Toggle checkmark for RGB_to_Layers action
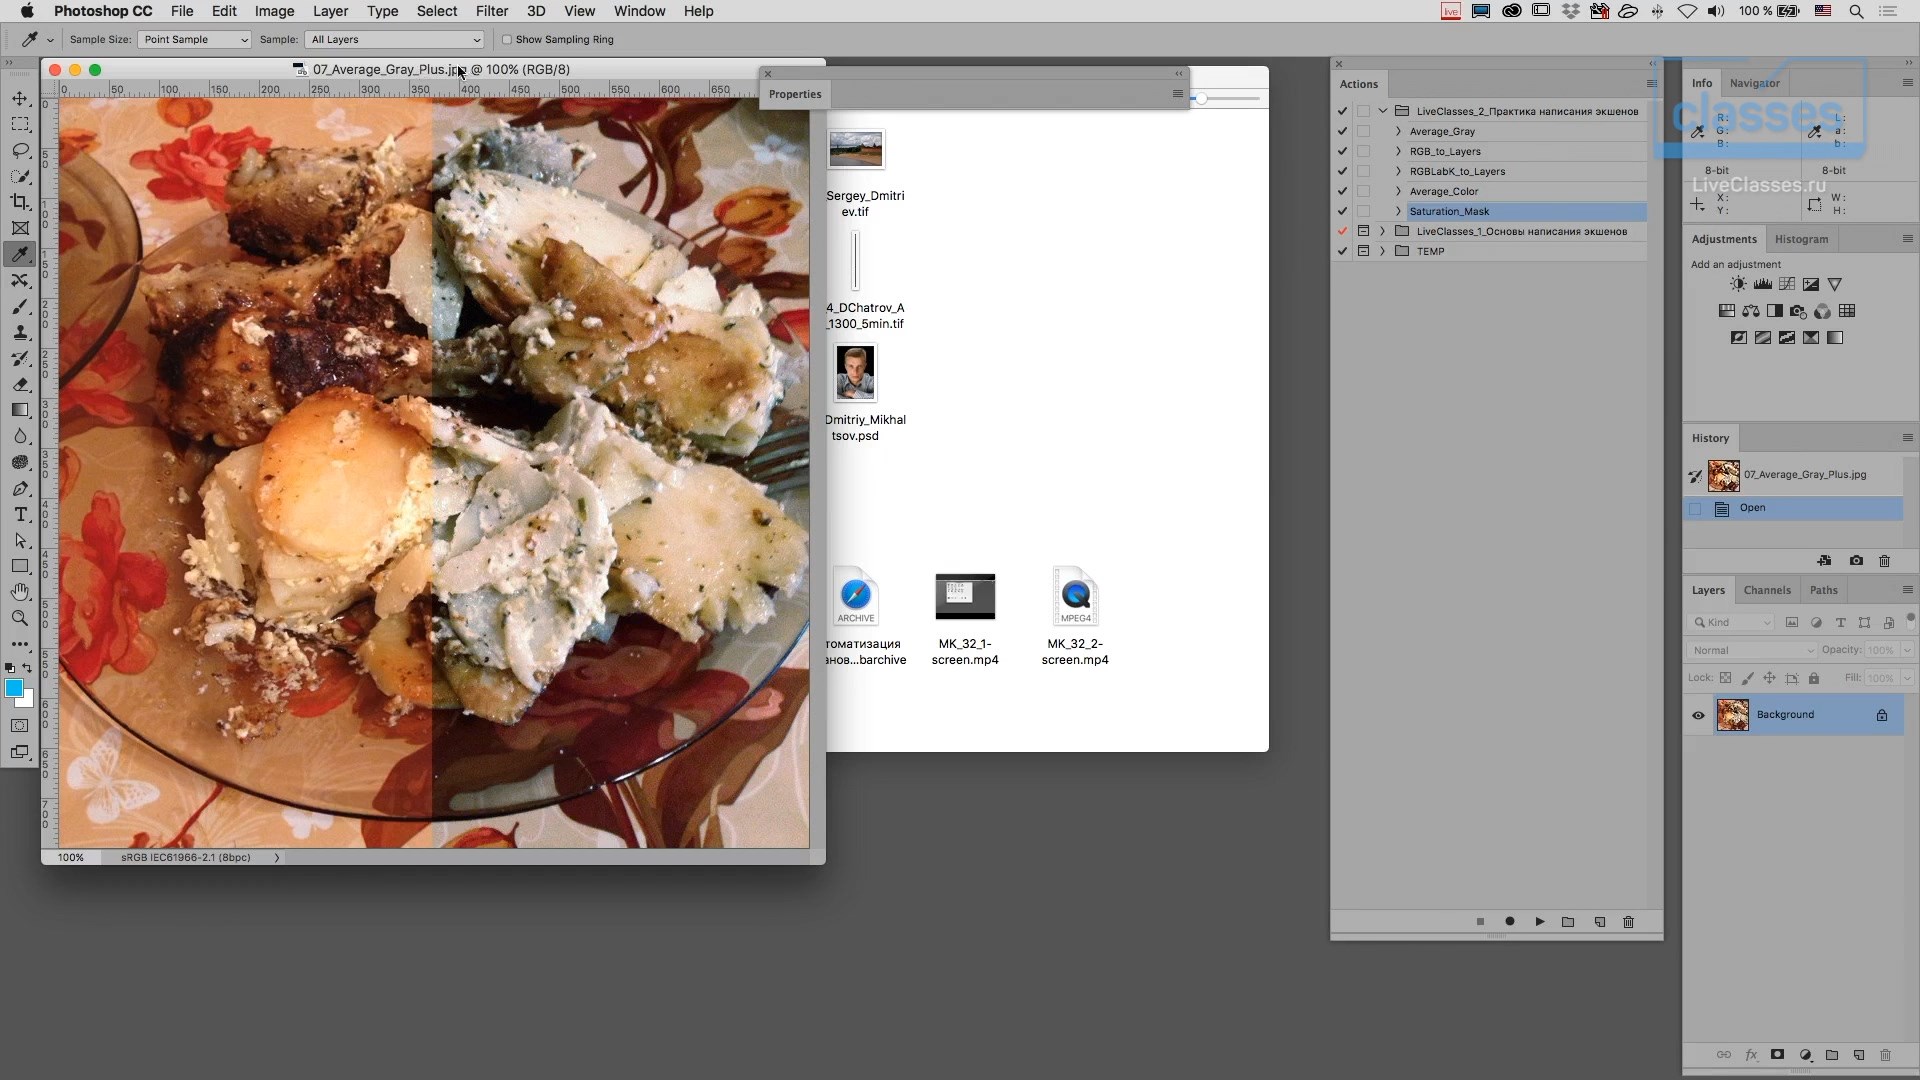The width and height of the screenshot is (1920, 1080). 1342,151
